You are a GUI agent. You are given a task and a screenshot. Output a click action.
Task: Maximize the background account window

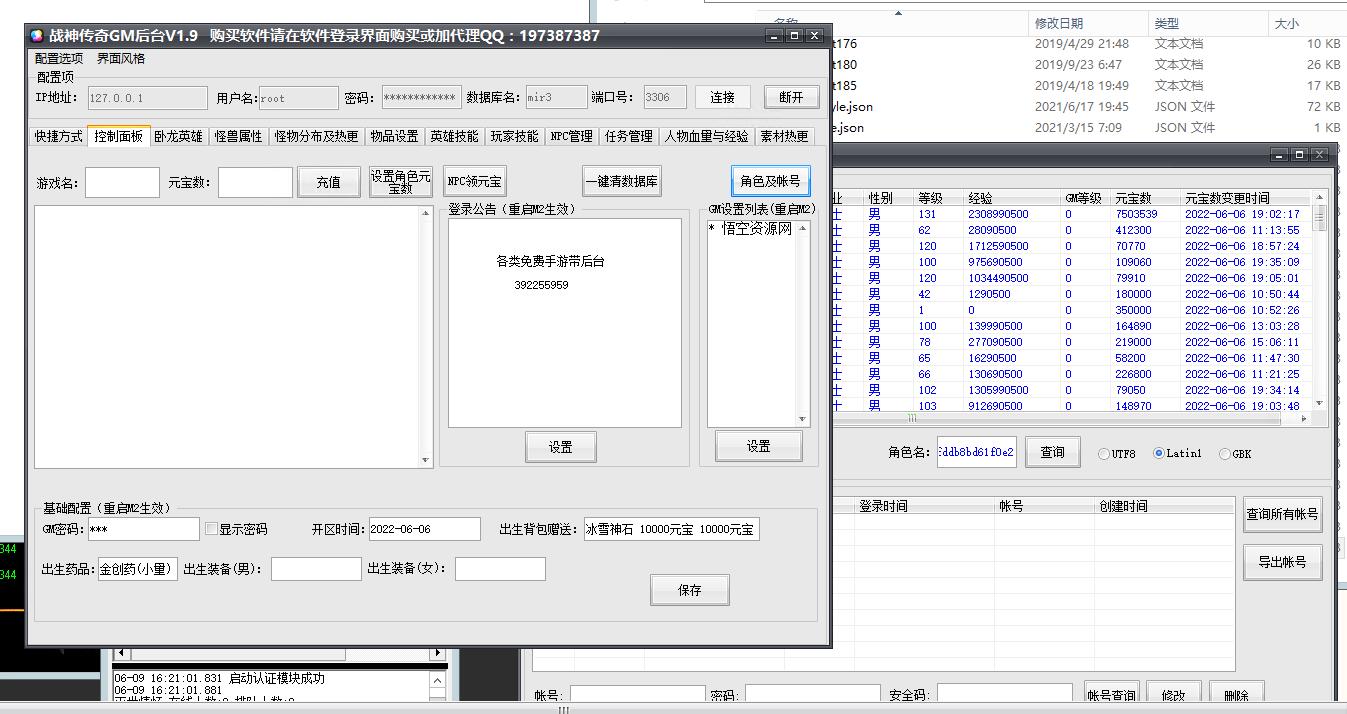(1298, 155)
